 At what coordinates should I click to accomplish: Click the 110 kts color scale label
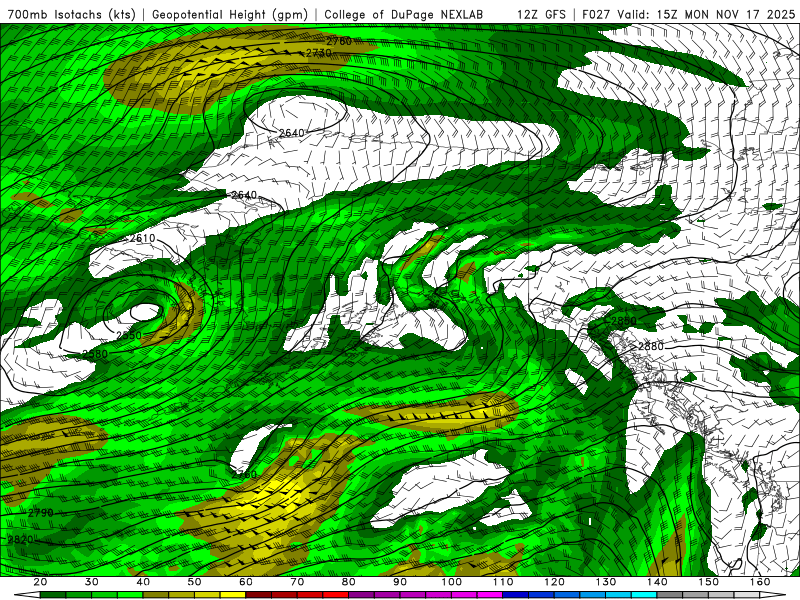[503, 582]
